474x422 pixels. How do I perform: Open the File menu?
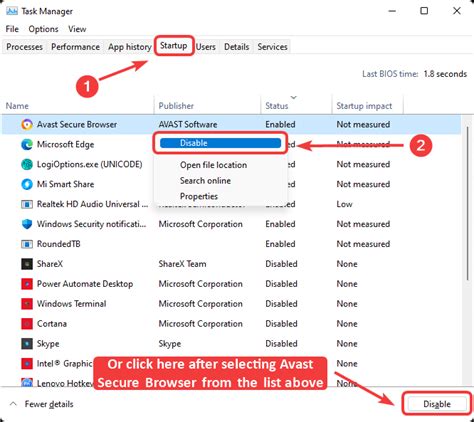(12, 29)
